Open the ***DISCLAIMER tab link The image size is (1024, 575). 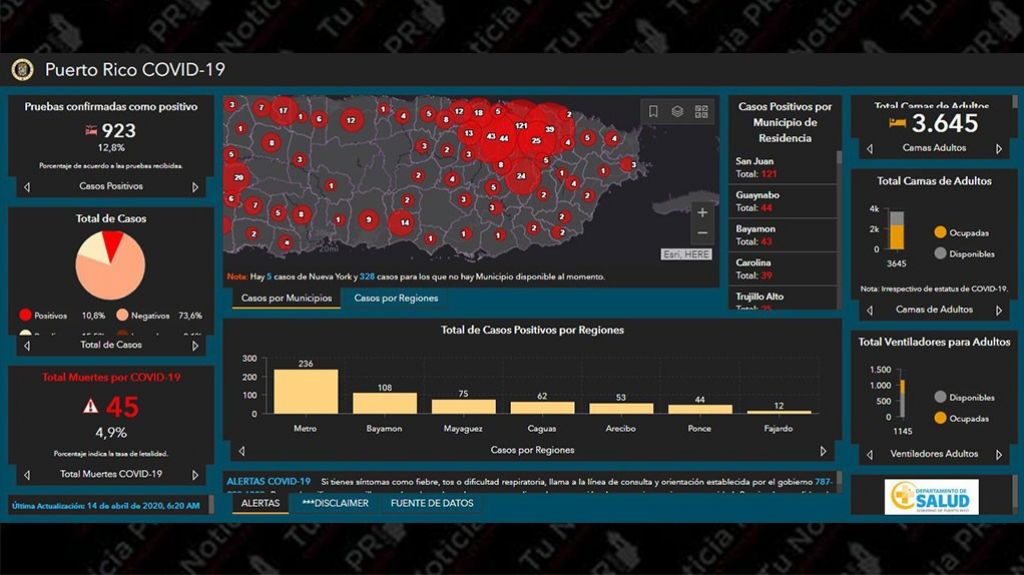pyautogui.click(x=335, y=503)
